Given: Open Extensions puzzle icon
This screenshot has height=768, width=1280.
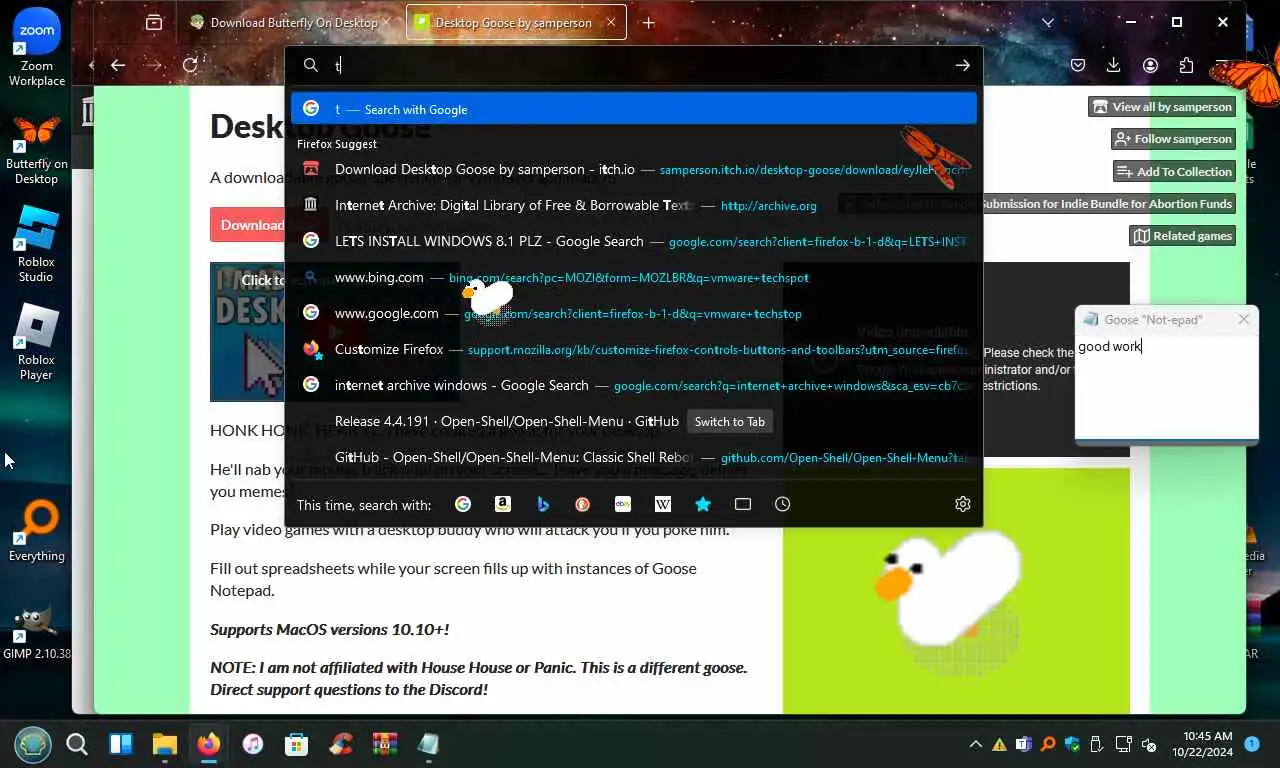Looking at the screenshot, I should [1186, 65].
